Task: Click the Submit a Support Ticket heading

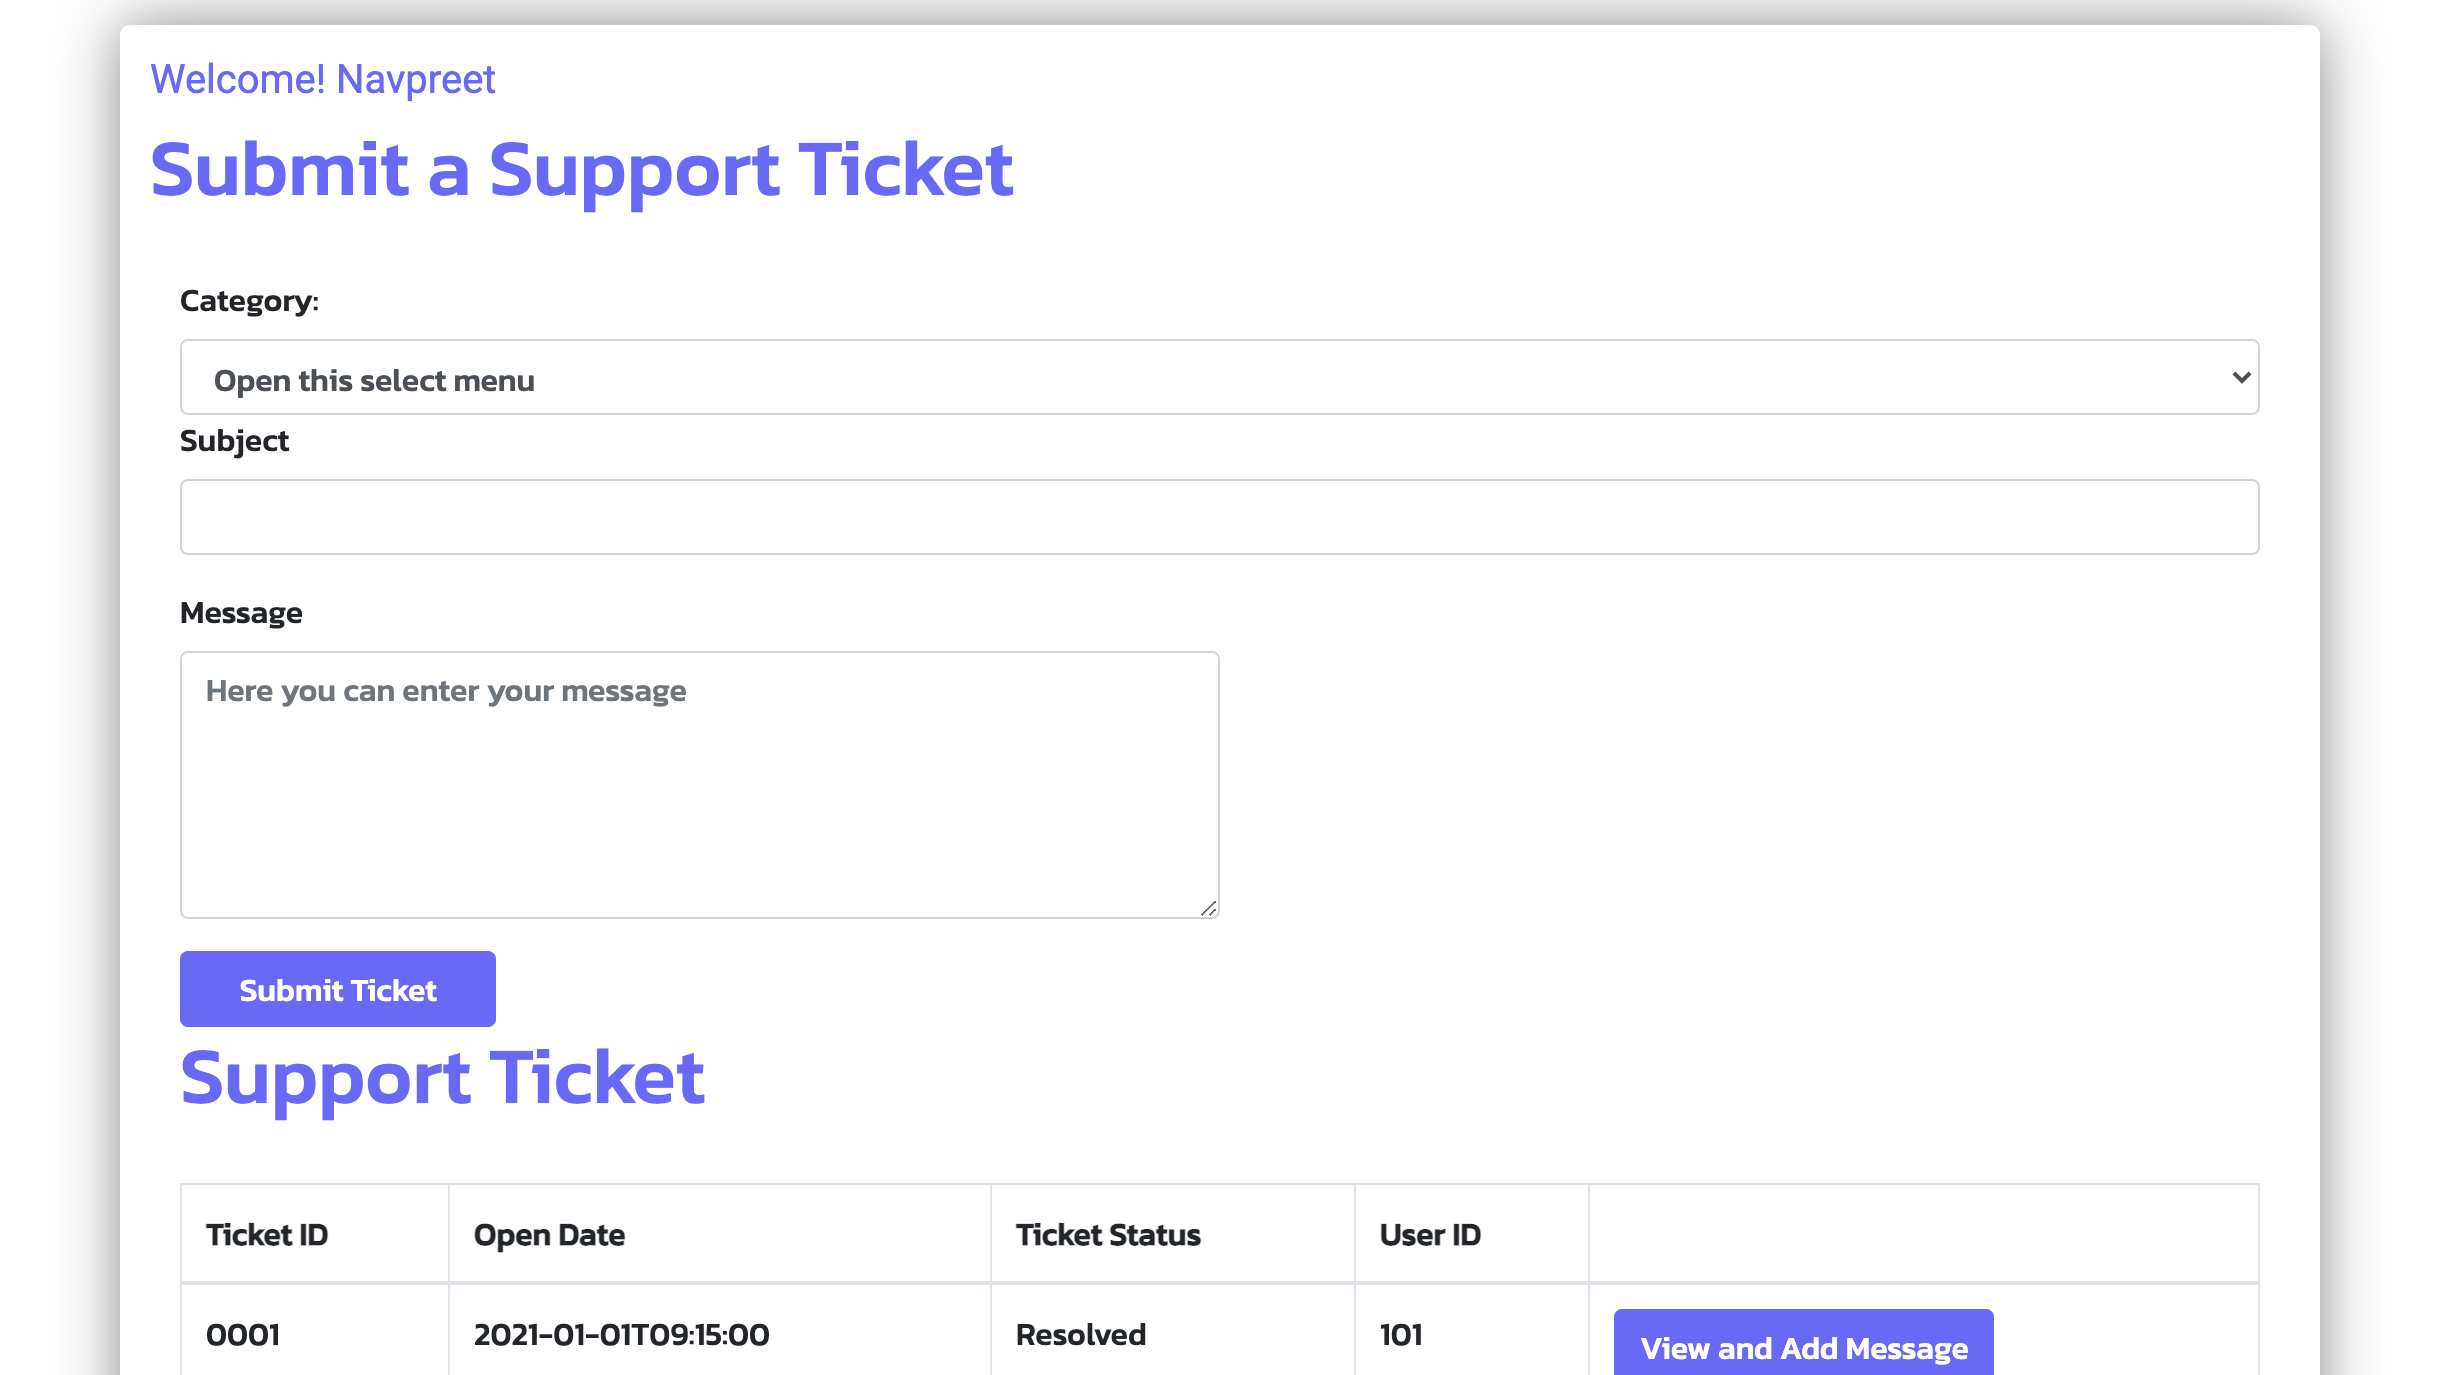Action: (582, 170)
